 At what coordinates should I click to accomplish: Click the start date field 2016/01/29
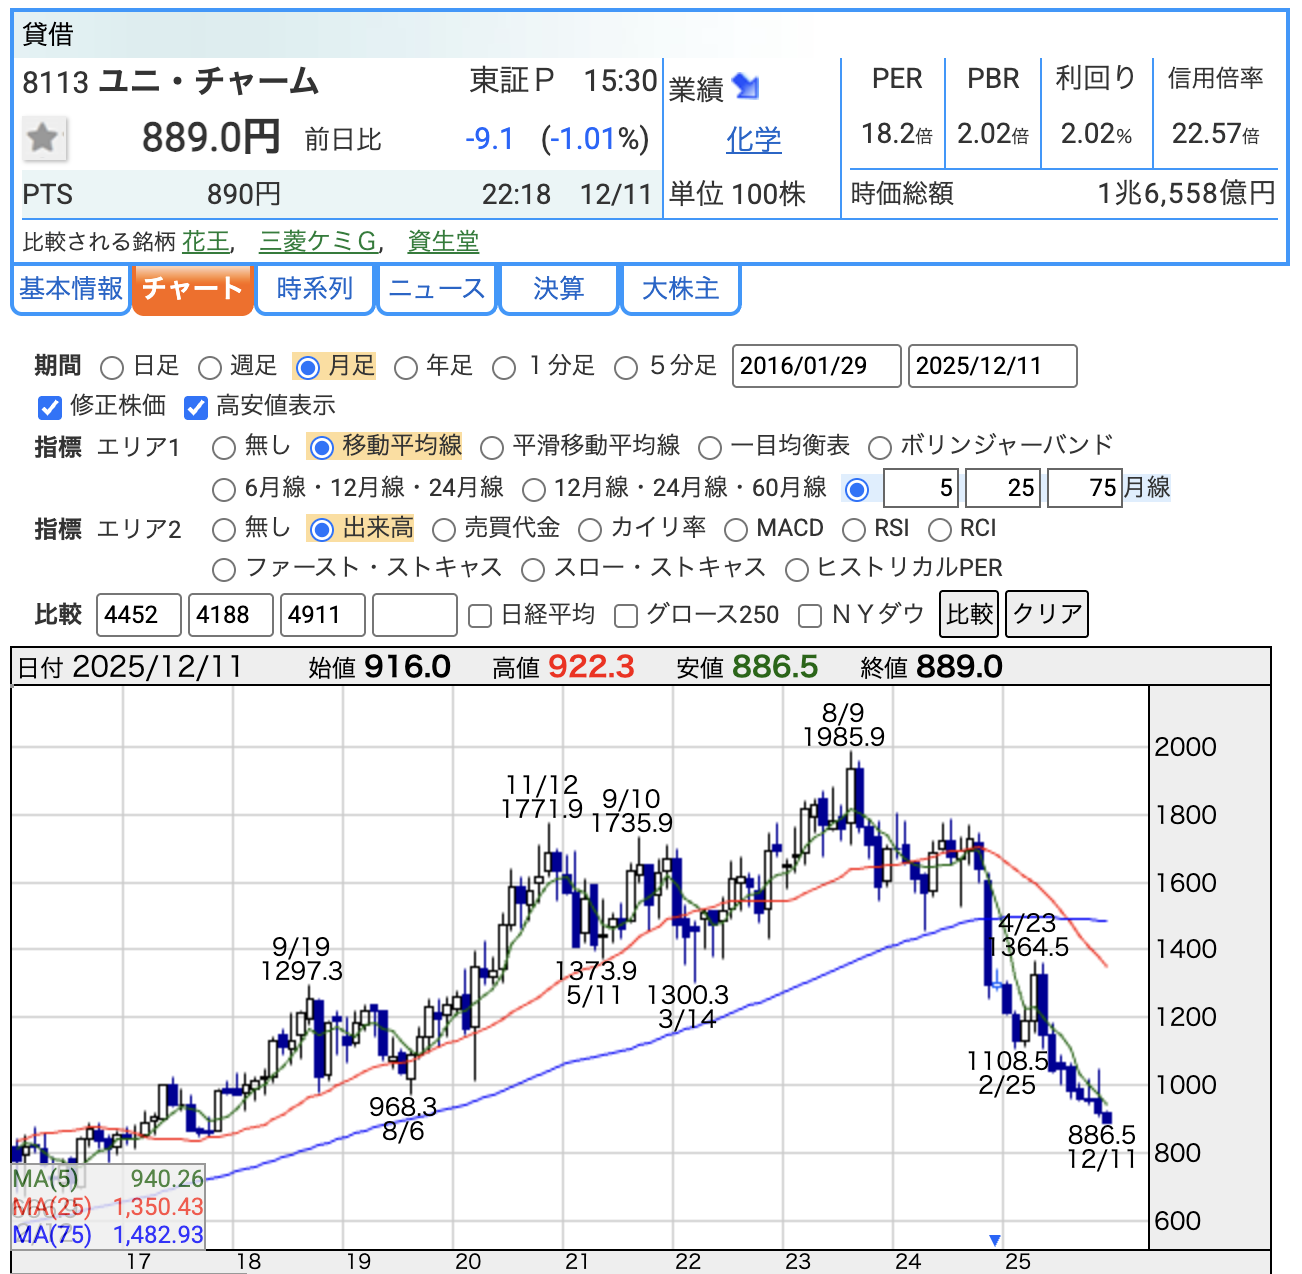(816, 366)
